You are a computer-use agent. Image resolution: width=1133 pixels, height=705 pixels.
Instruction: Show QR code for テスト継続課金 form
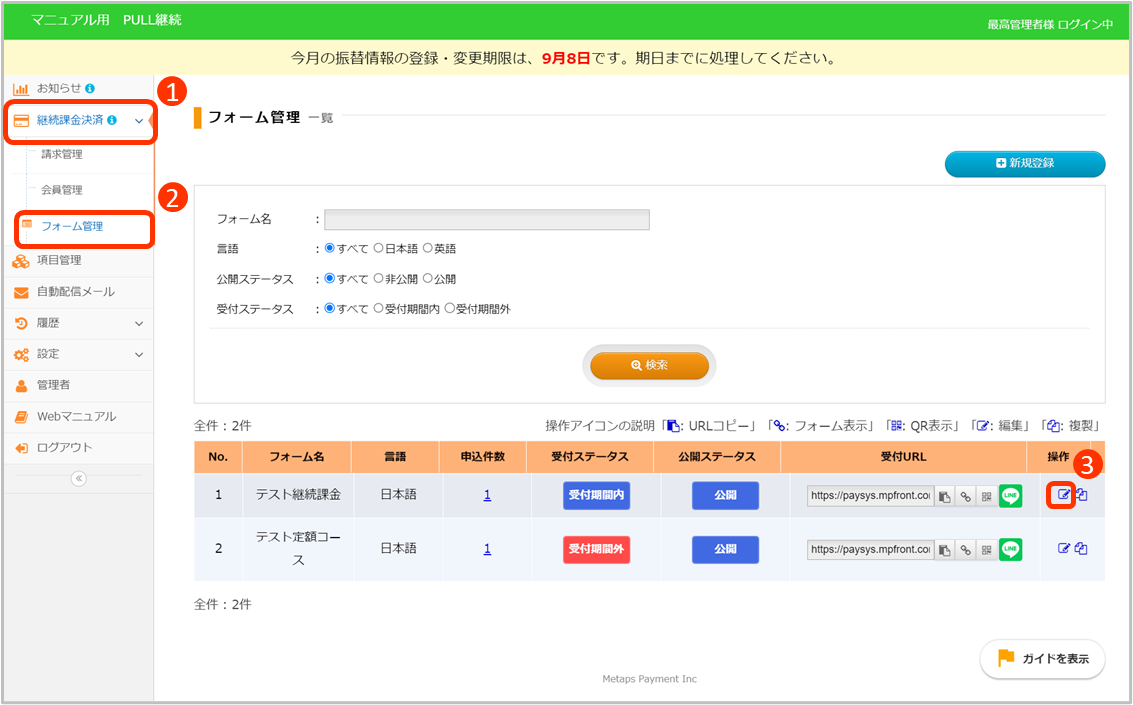985,496
